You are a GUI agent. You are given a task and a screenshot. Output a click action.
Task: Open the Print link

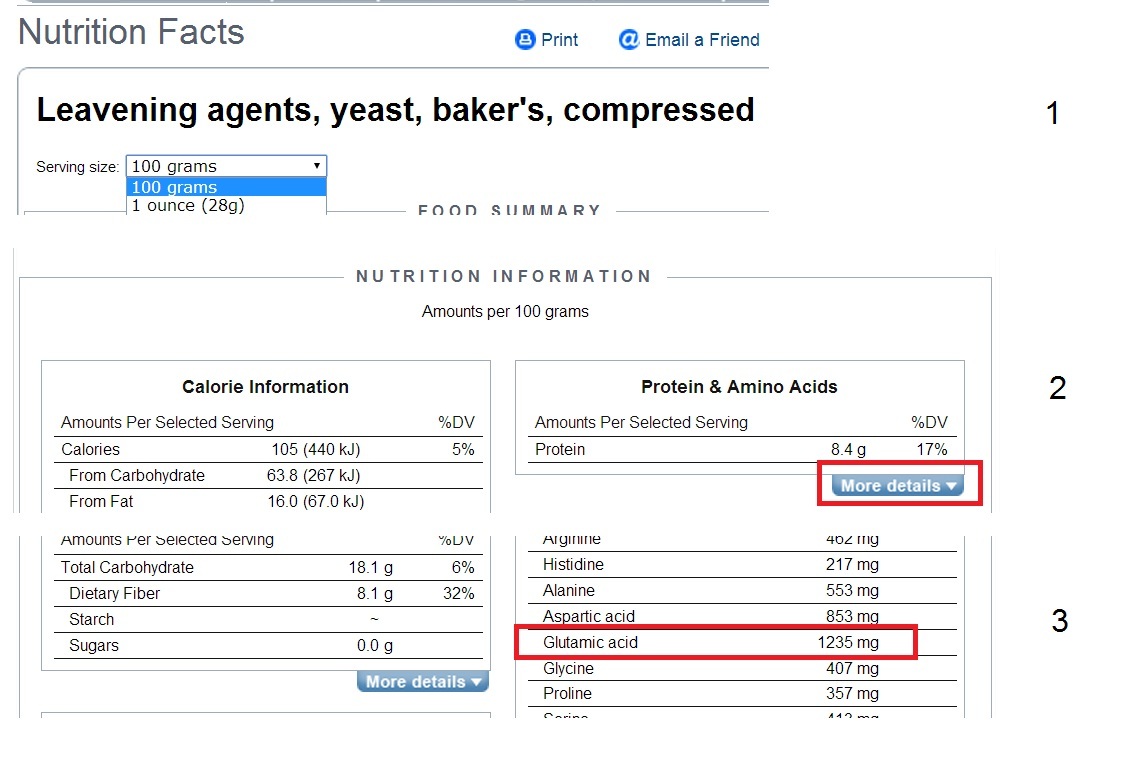[559, 40]
